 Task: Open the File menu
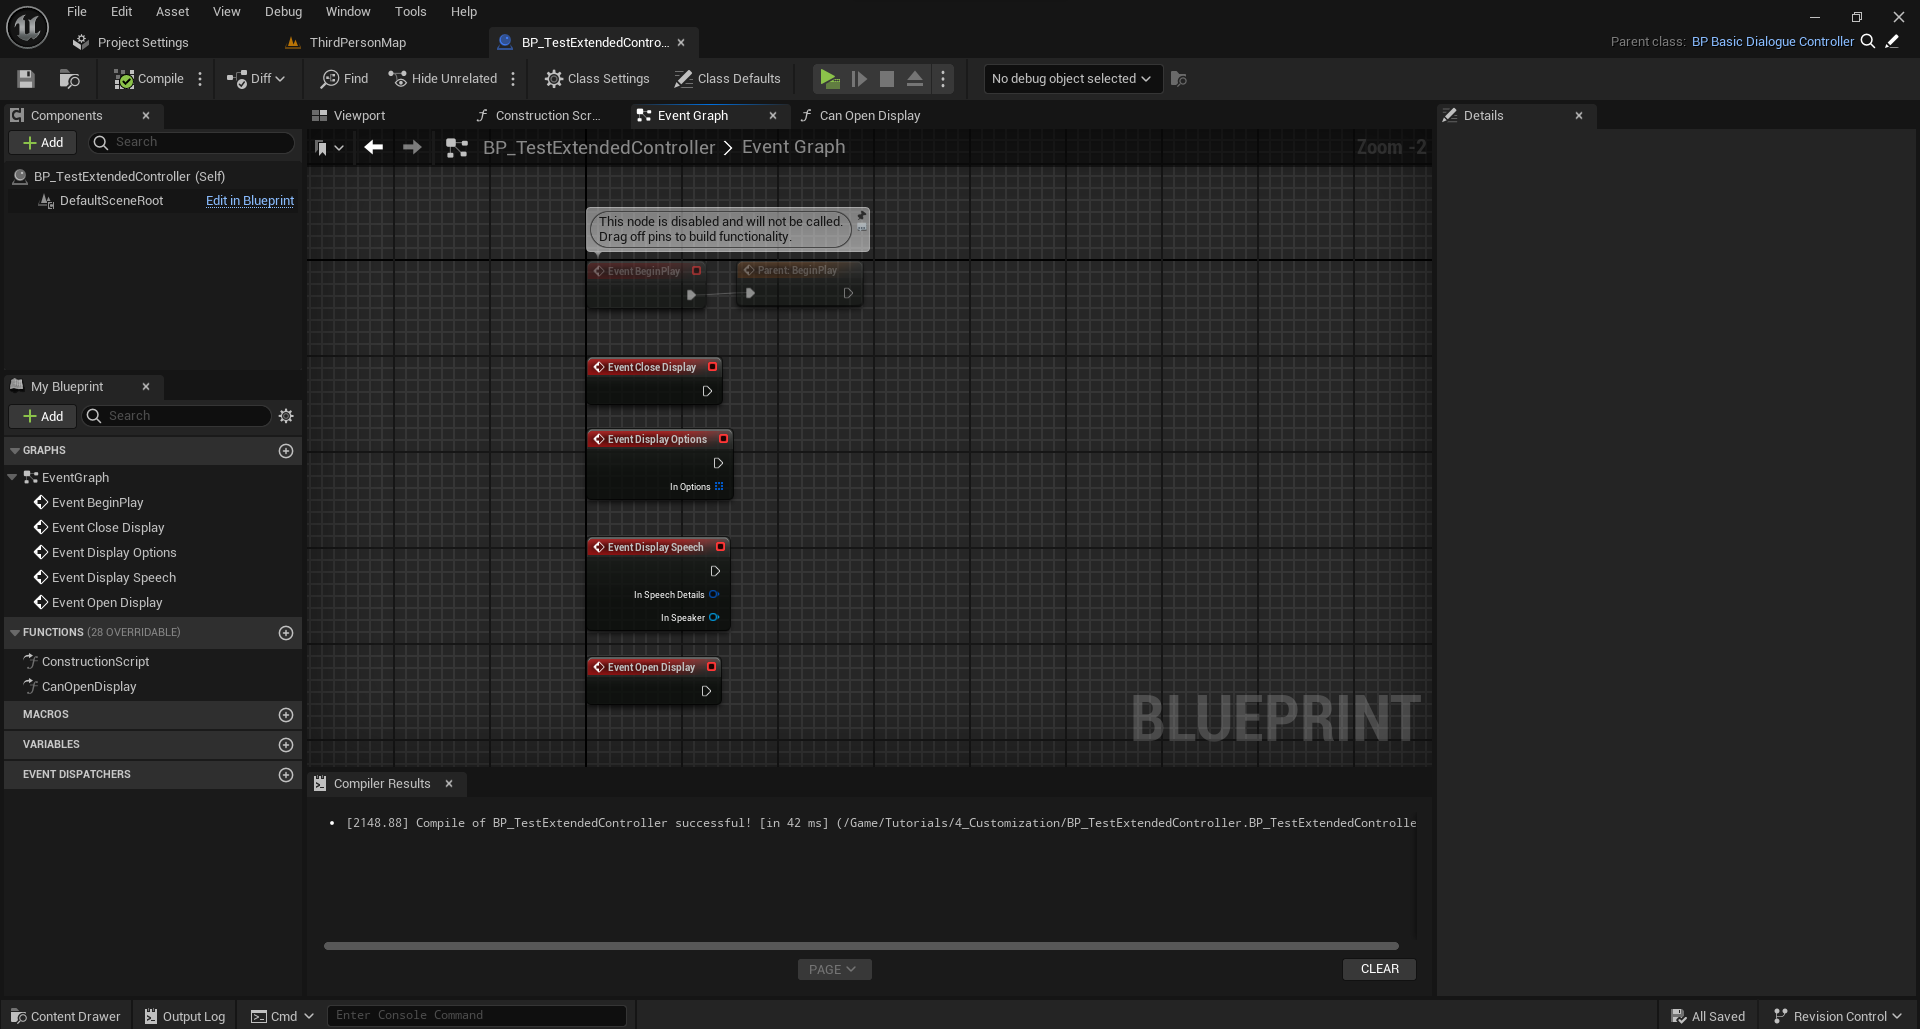pyautogui.click(x=77, y=12)
